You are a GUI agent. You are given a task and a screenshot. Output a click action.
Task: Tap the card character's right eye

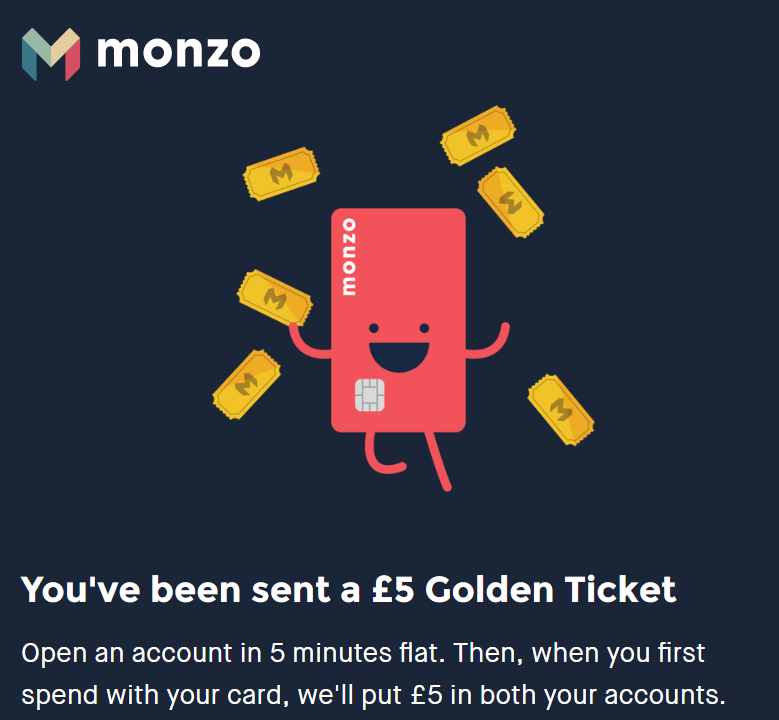coord(424,328)
